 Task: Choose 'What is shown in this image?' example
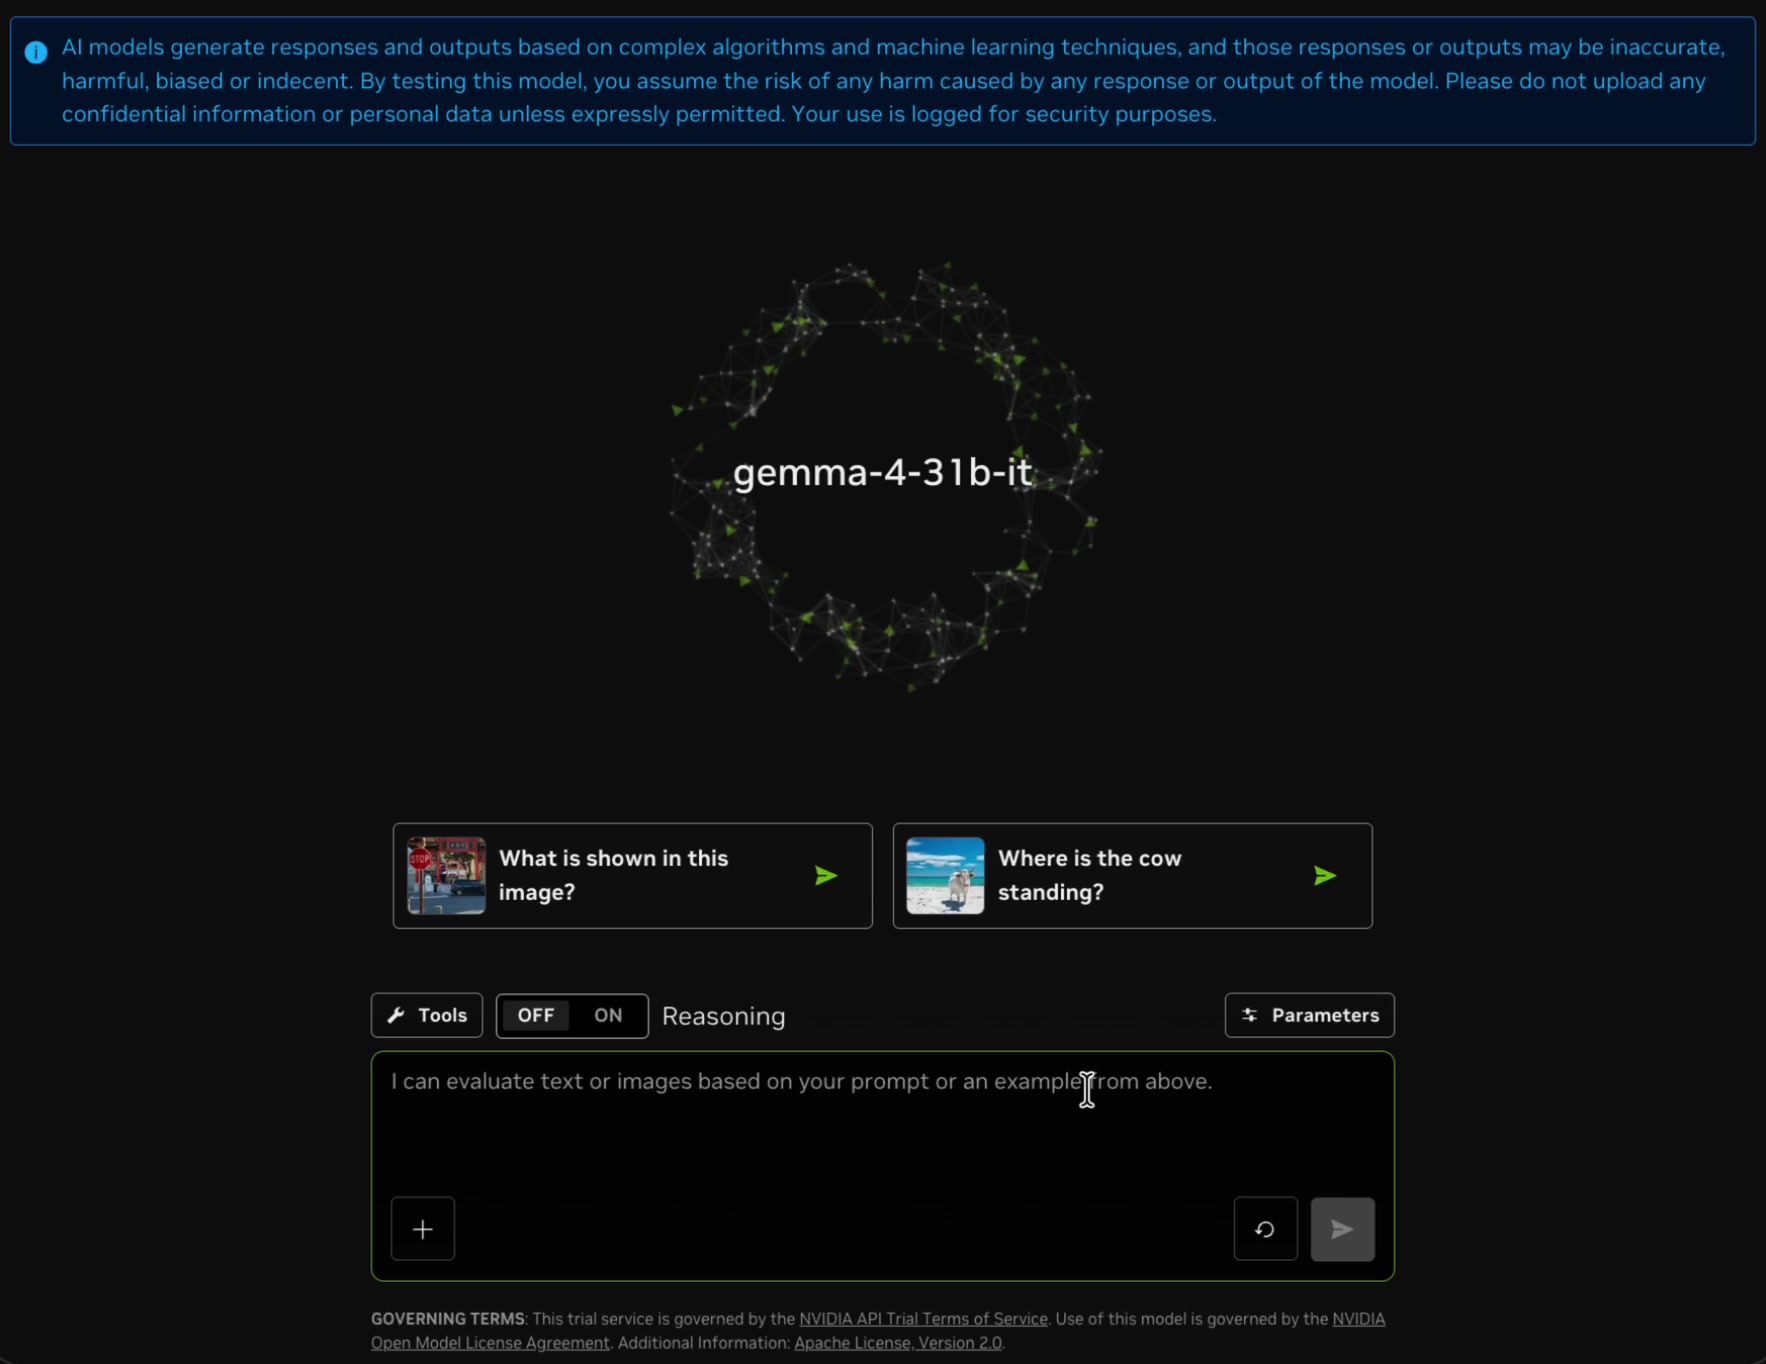click(632, 876)
